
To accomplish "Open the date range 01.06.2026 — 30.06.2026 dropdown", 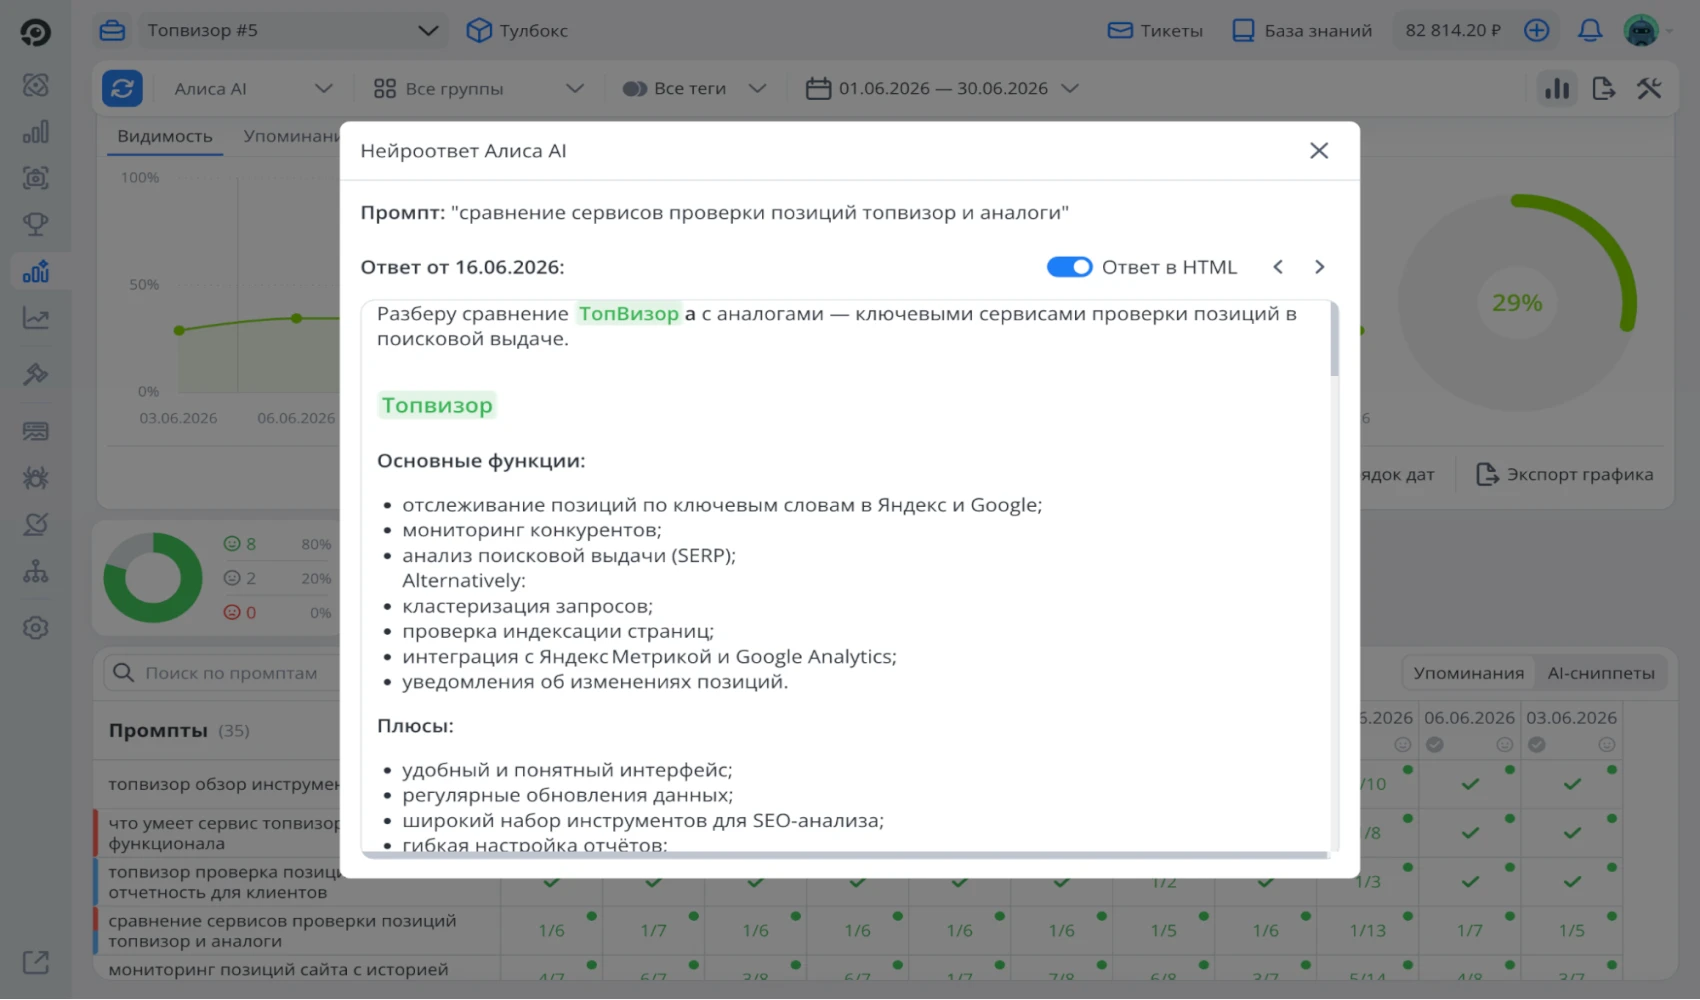I will [x=942, y=88].
